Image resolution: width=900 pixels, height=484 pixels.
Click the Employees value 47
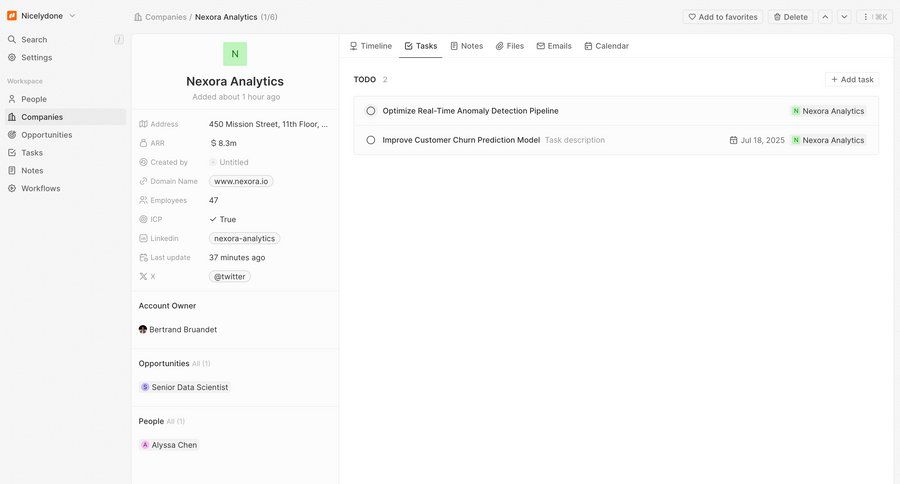click(214, 200)
